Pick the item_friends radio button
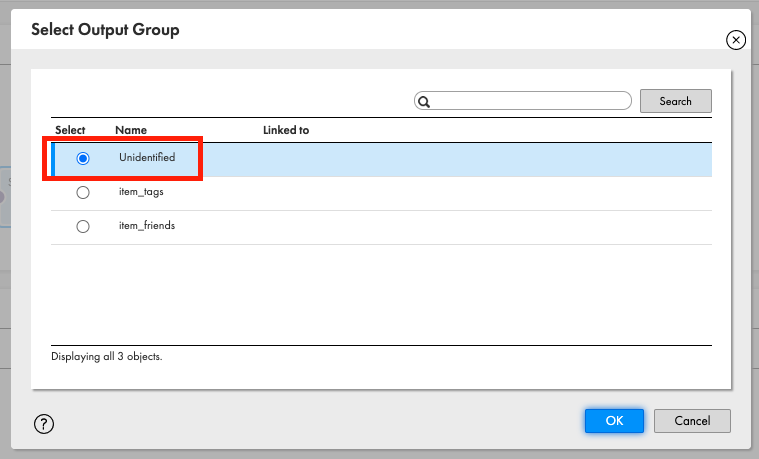 (83, 226)
